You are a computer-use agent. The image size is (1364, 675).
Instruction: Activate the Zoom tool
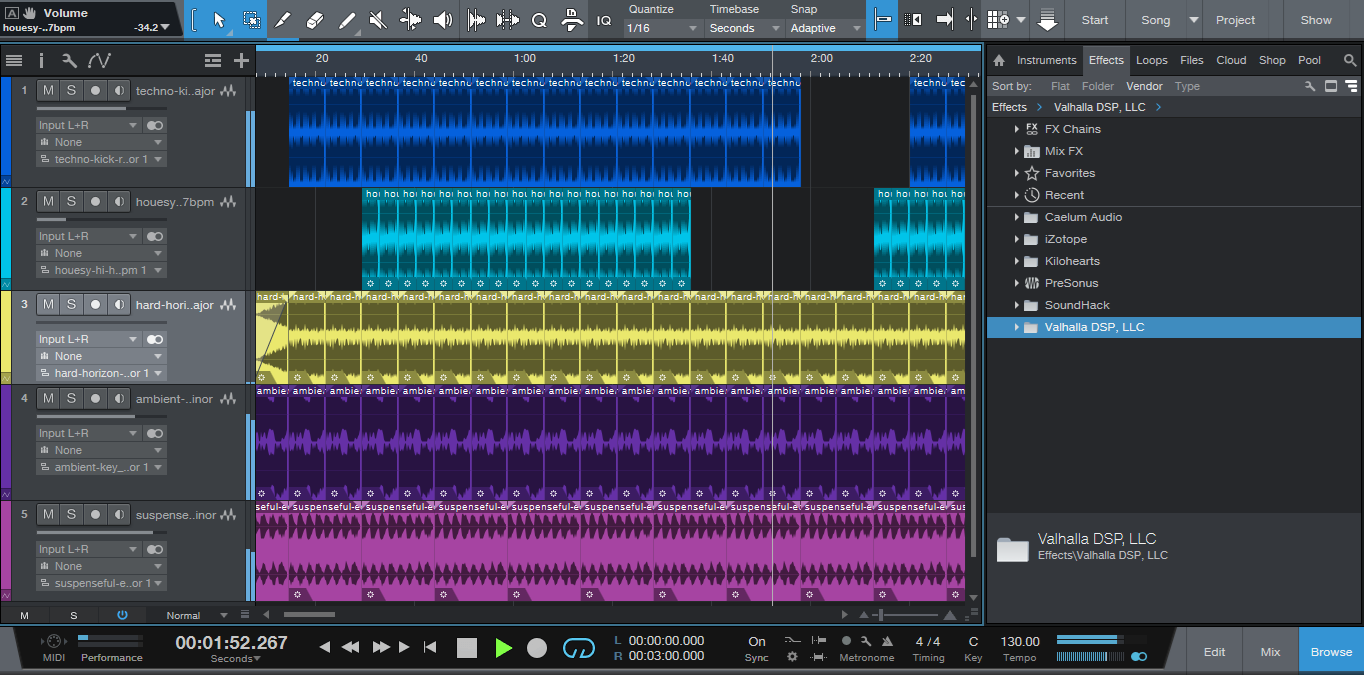click(x=540, y=20)
